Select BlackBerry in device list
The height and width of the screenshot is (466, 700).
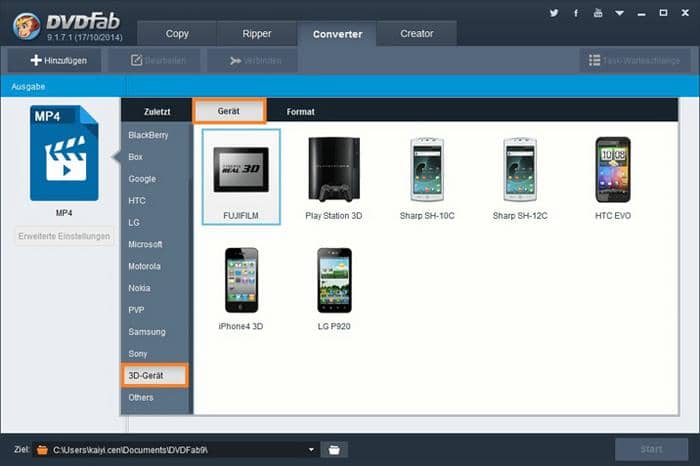coord(148,135)
